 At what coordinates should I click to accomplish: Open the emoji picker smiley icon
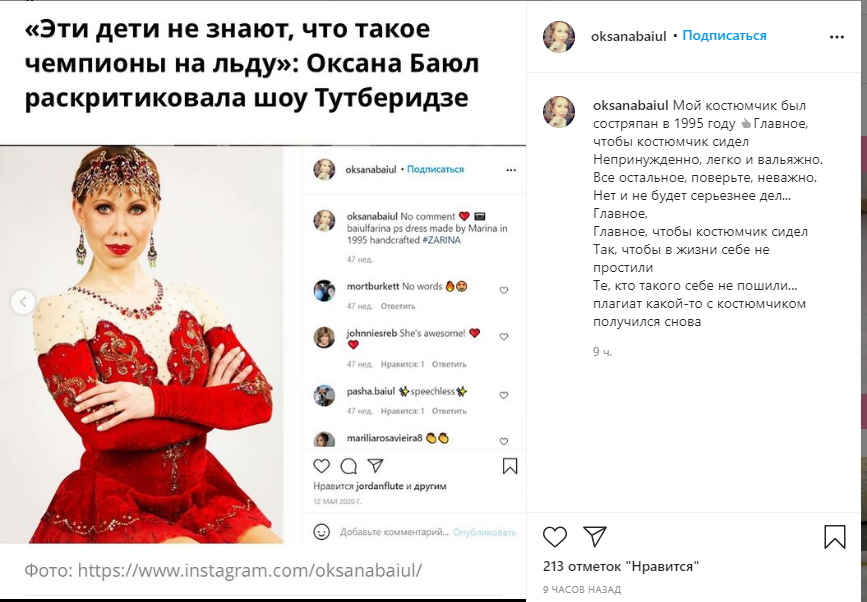point(321,532)
